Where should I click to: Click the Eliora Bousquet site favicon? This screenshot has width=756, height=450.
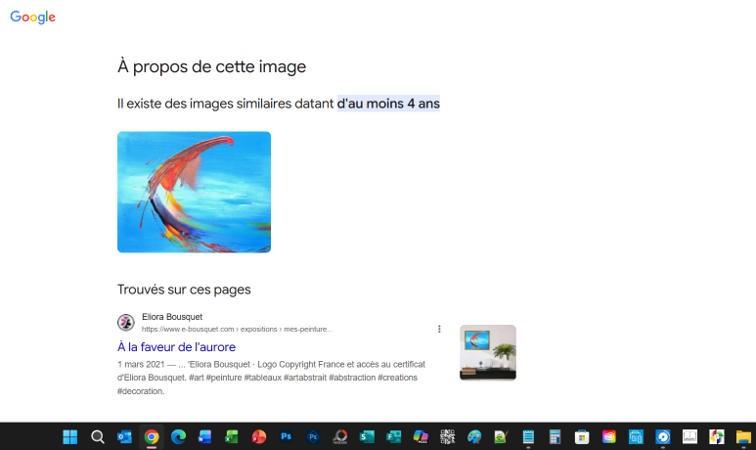click(126, 322)
